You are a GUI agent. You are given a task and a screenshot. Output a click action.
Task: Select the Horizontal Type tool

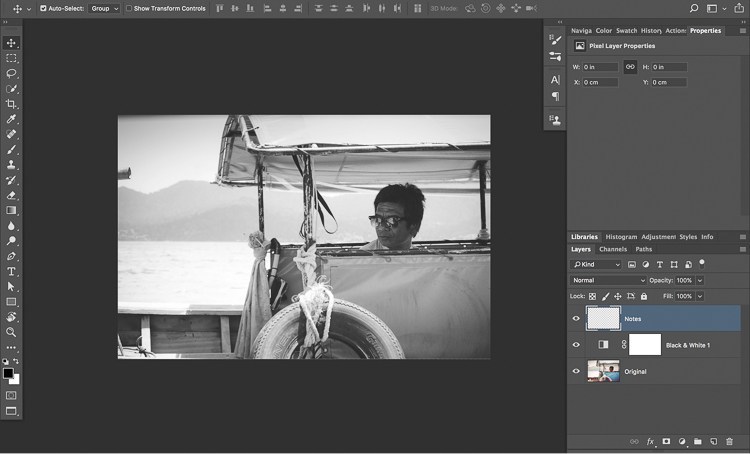pyautogui.click(x=11, y=271)
